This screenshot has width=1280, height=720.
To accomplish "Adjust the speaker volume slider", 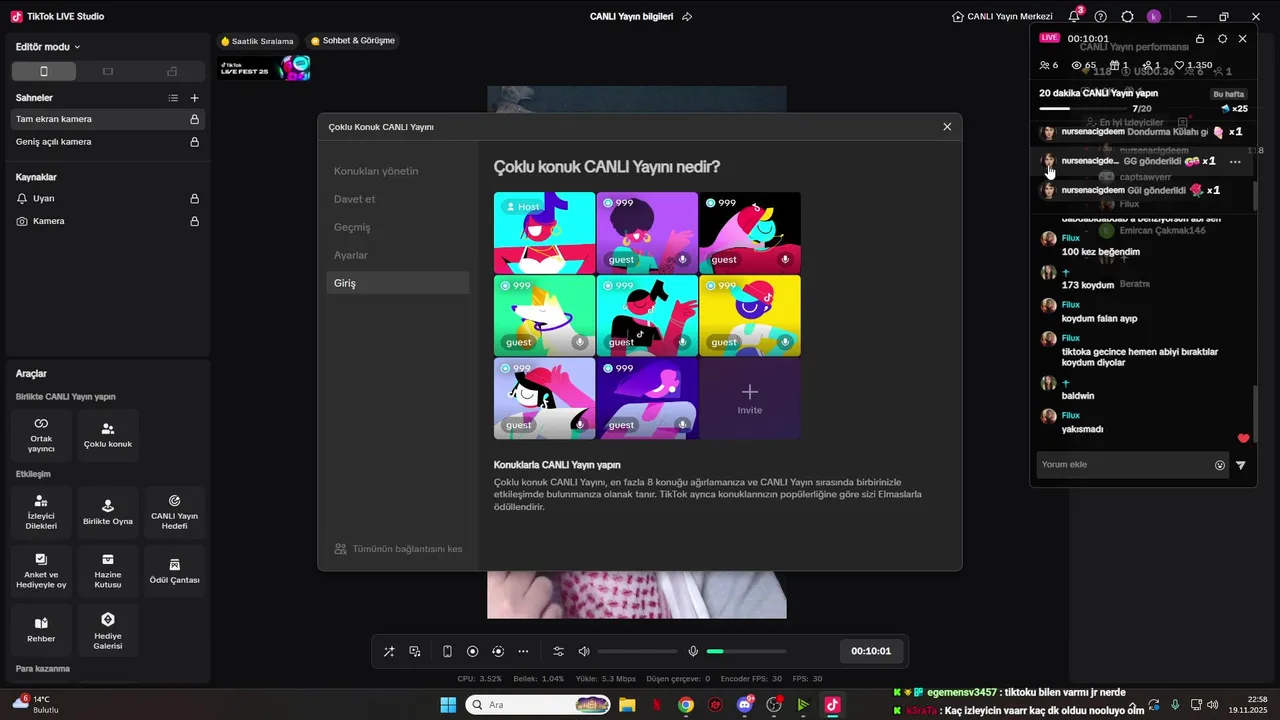I will coord(636,651).
